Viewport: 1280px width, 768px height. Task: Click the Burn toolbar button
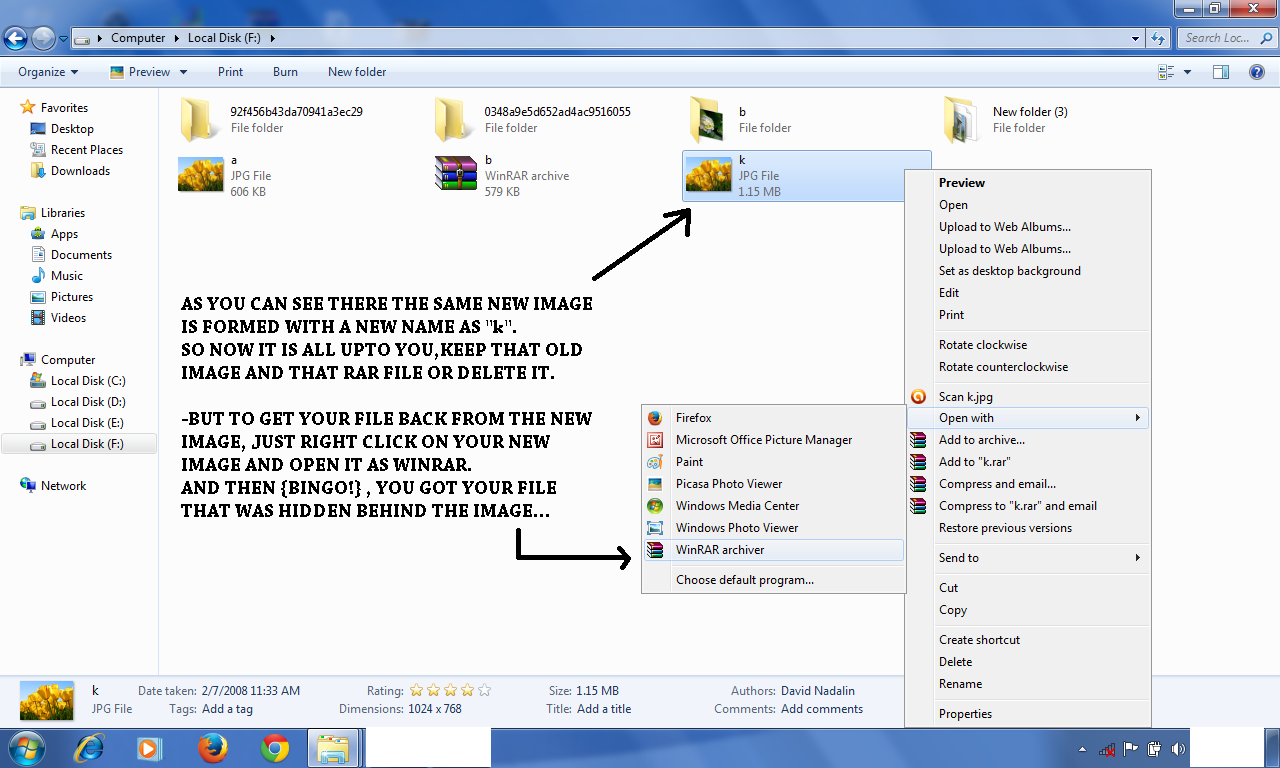coord(285,72)
